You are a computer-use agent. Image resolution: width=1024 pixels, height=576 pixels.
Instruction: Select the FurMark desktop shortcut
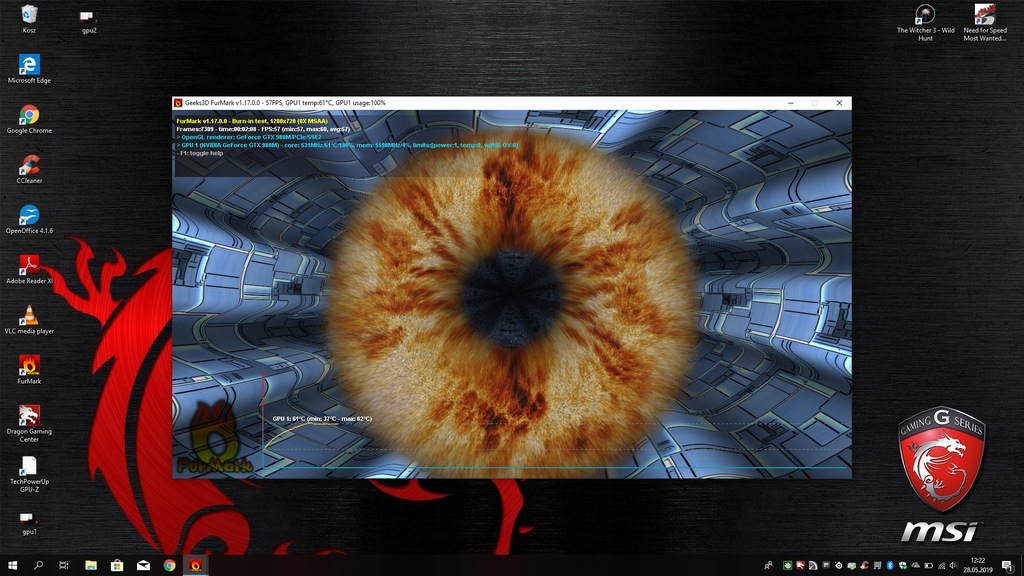[29, 370]
